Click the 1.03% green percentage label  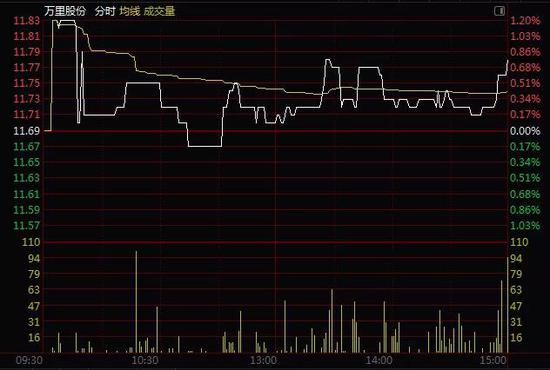(525, 226)
